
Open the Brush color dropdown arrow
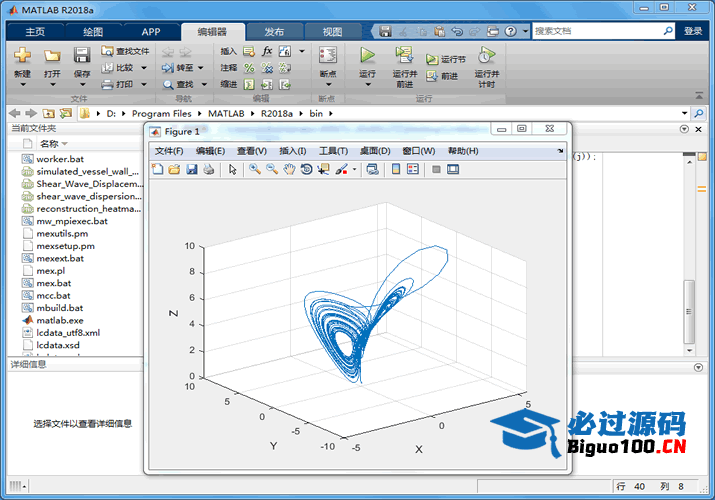(x=354, y=170)
